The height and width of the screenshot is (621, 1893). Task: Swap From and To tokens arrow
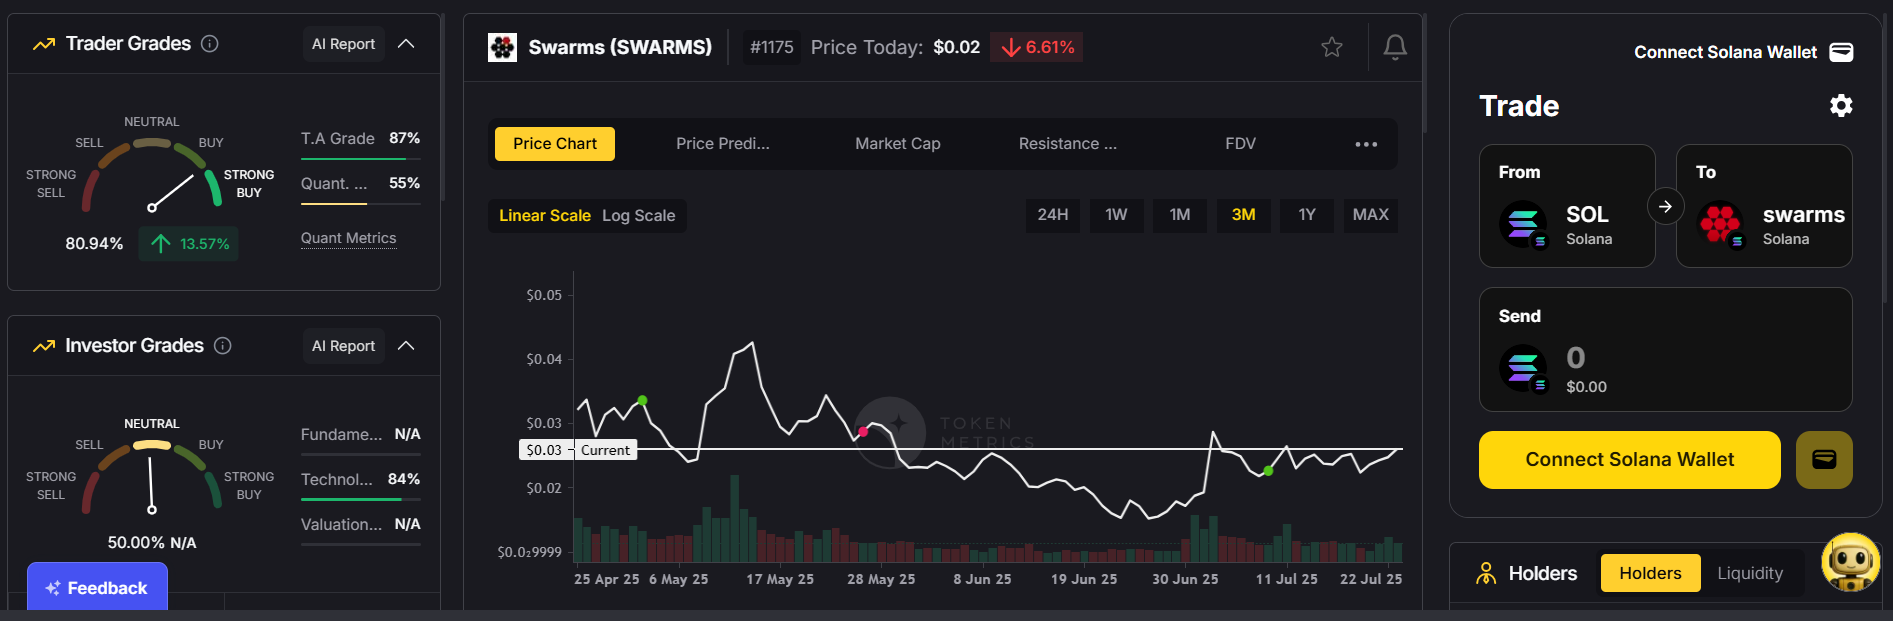point(1666,207)
